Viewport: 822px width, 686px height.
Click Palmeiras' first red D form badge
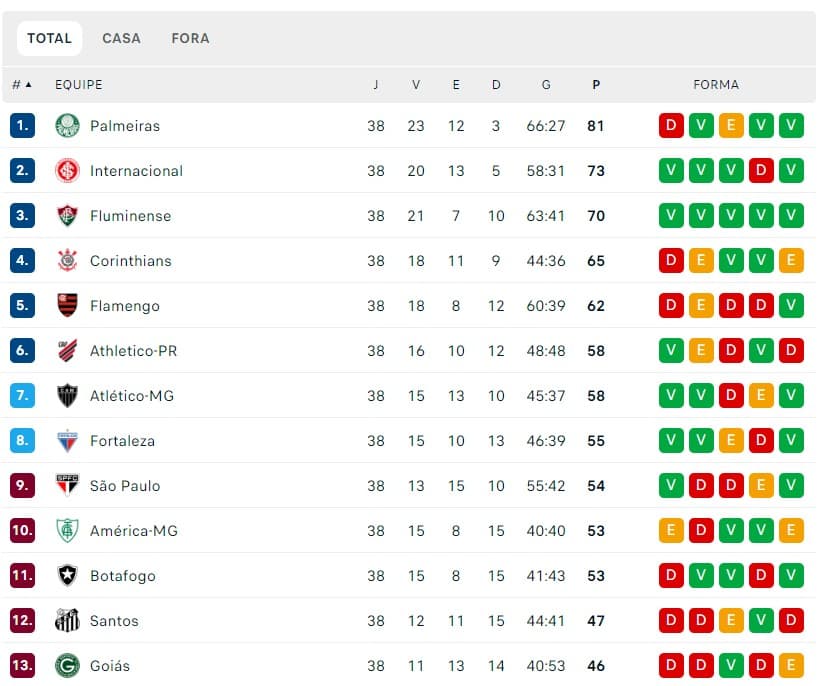coord(671,126)
